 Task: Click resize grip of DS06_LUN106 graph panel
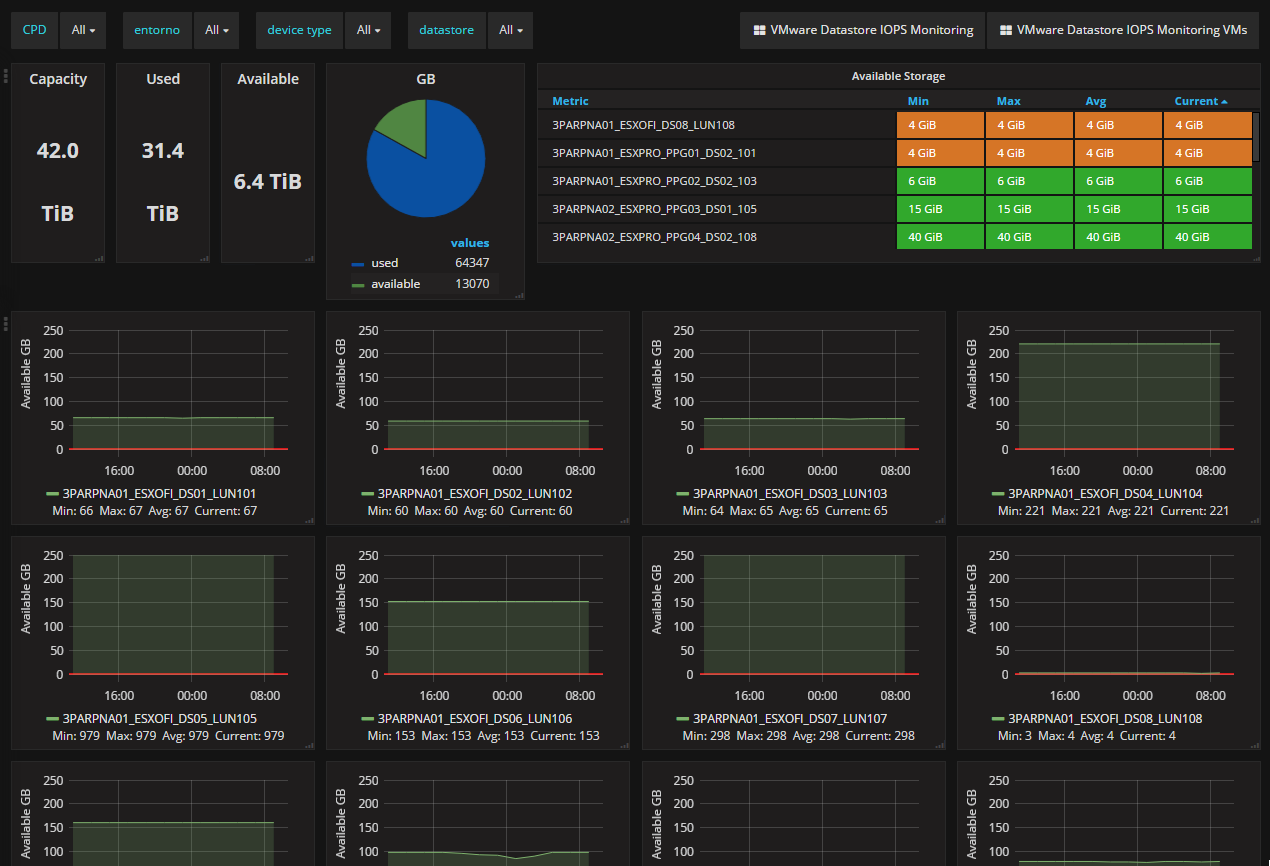click(624, 745)
